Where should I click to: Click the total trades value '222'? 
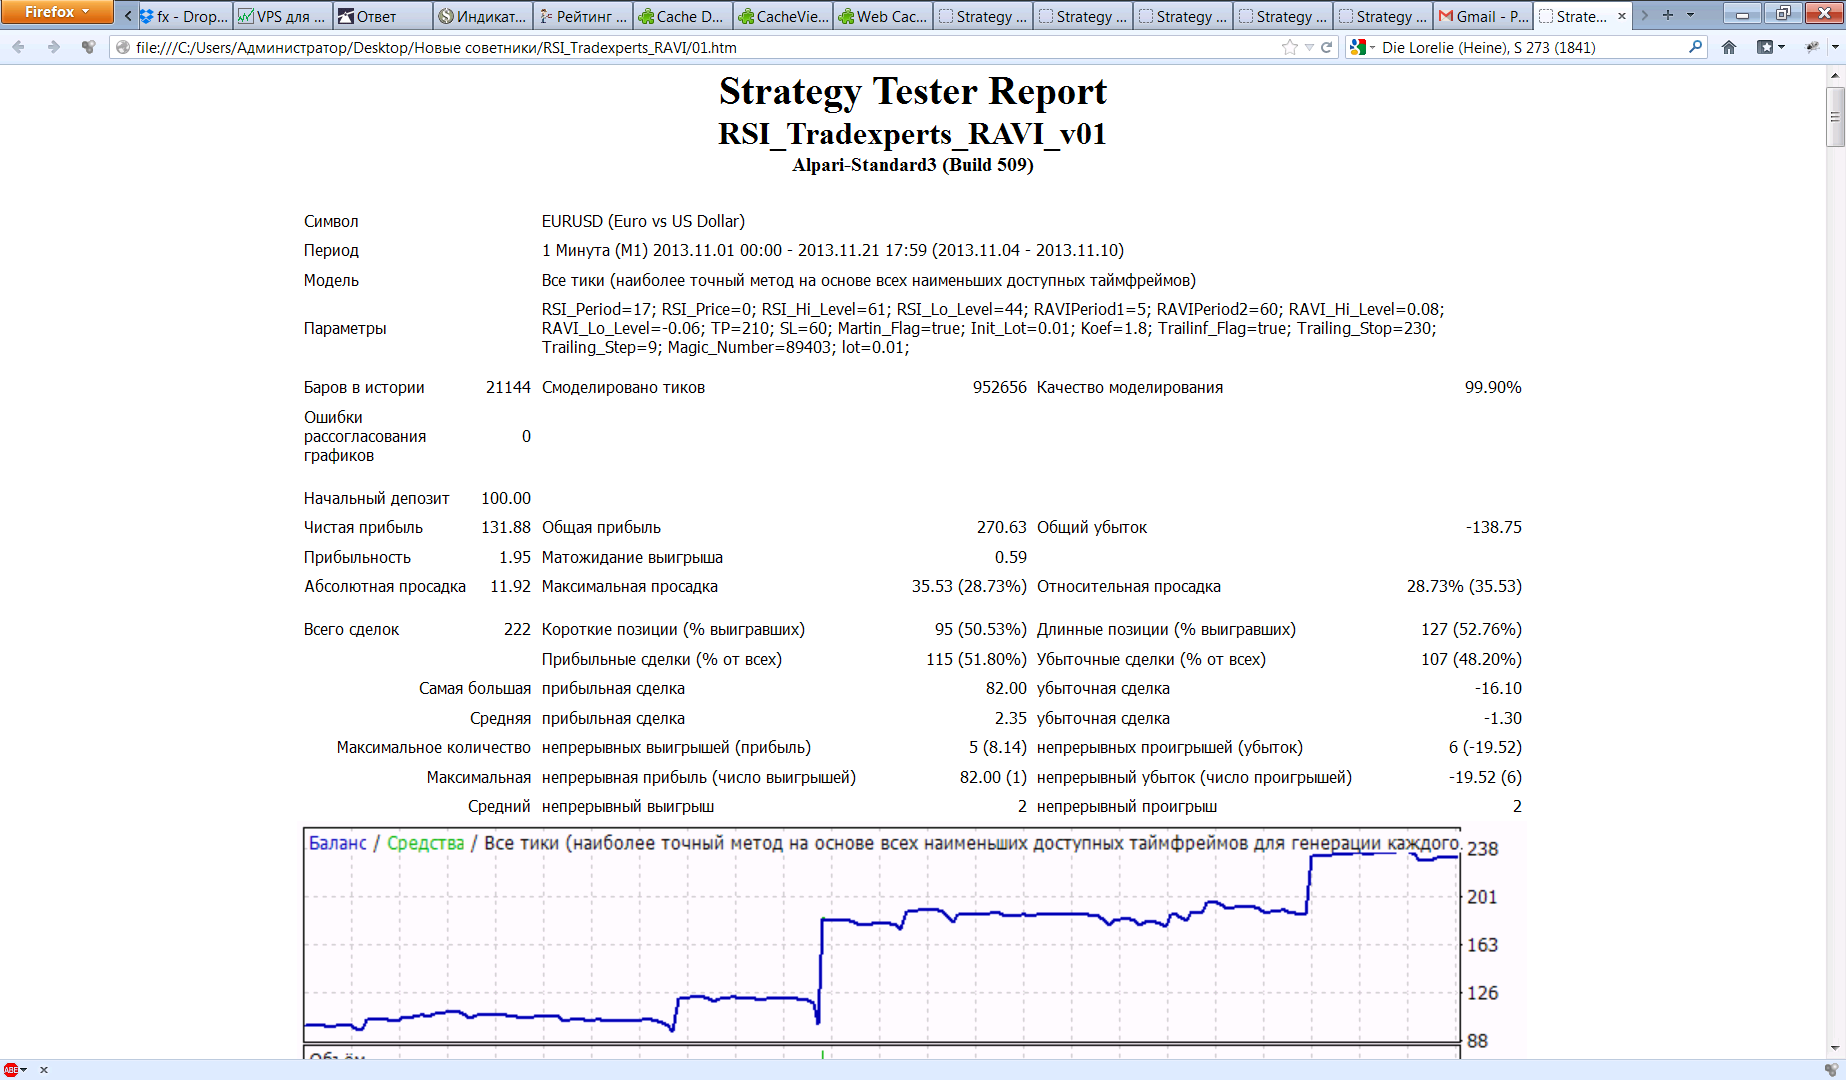coord(517,629)
